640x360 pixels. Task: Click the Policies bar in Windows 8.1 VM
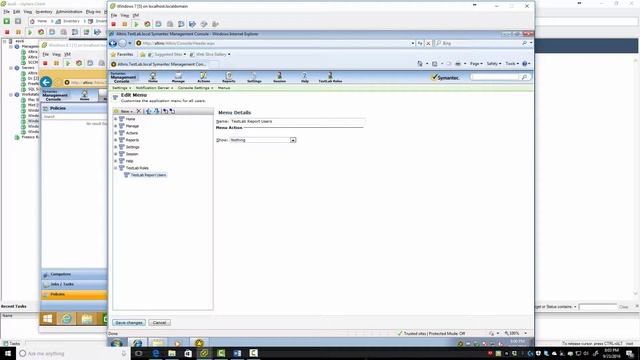pos(74,294)
